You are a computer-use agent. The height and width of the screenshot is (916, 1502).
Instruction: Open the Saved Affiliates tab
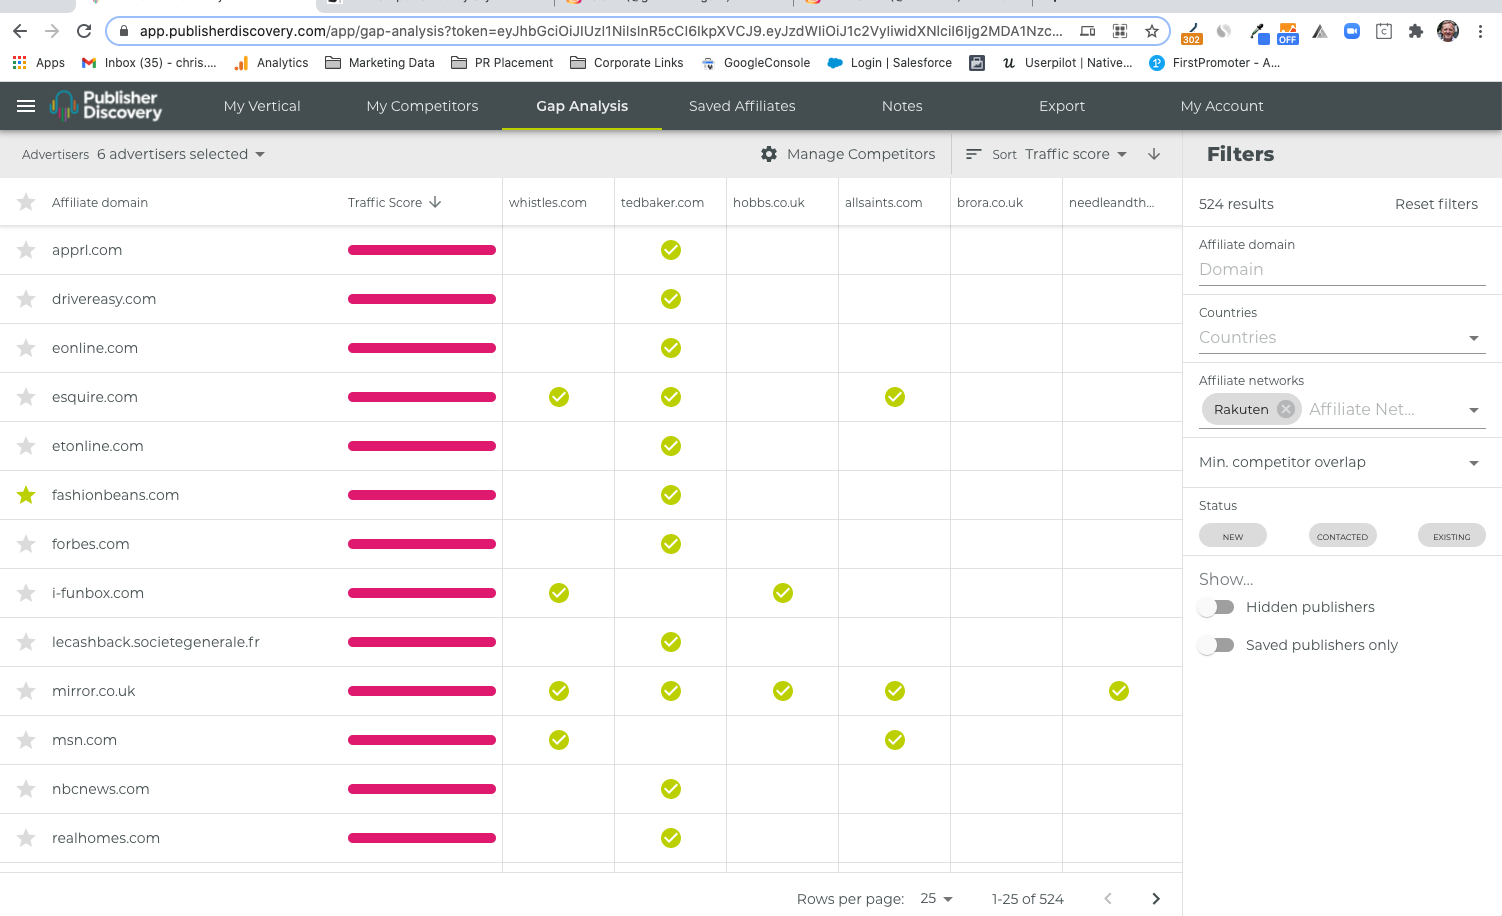(x=742, y=106)
